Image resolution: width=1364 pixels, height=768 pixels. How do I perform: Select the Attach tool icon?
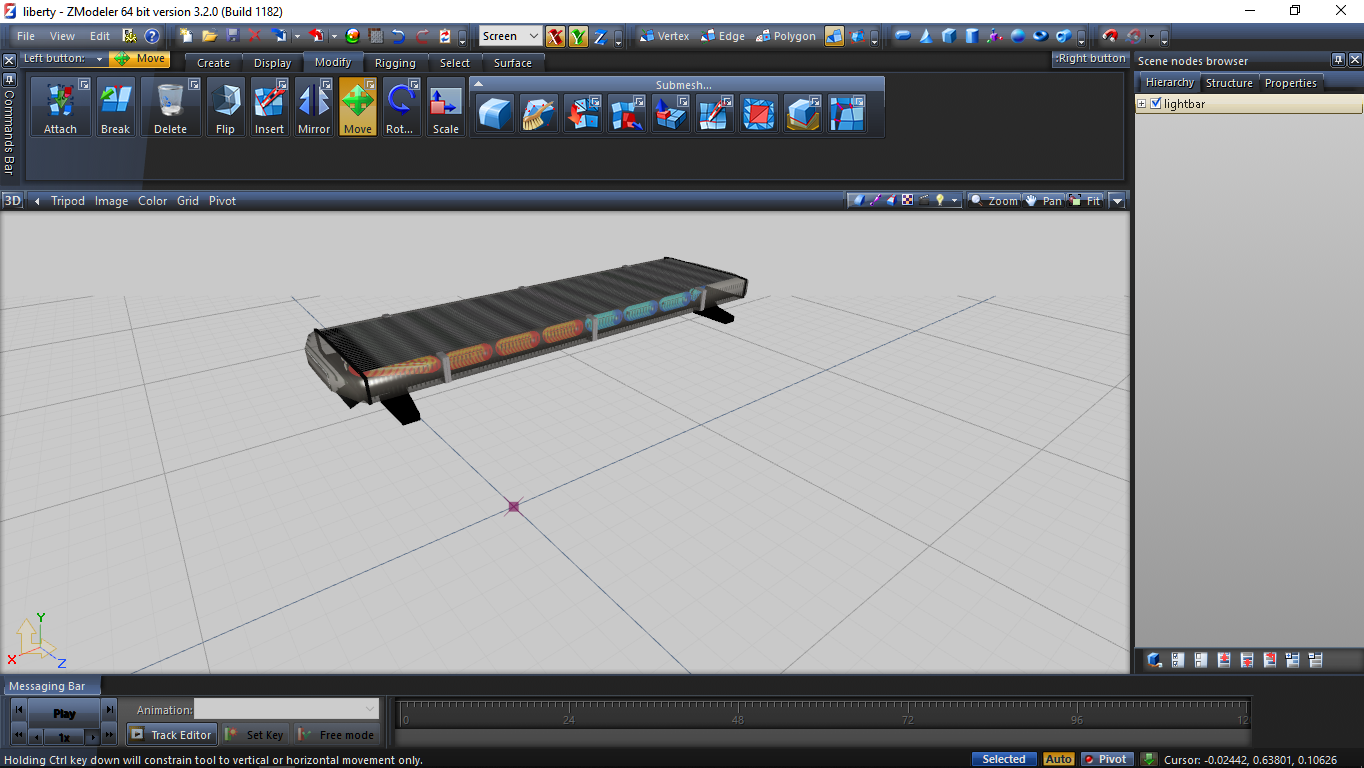[60, 107]
